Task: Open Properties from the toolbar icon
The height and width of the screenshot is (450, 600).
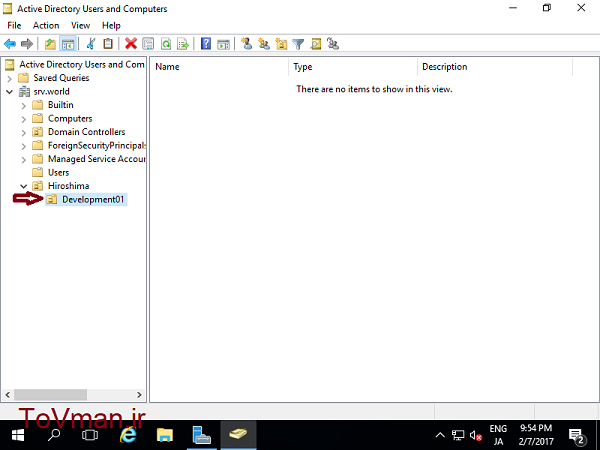Action: pos(148,44)
